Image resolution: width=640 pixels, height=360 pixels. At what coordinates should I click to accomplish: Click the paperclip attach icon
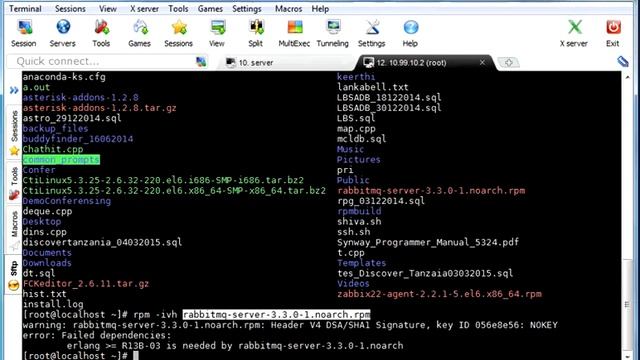pos(622,61)
